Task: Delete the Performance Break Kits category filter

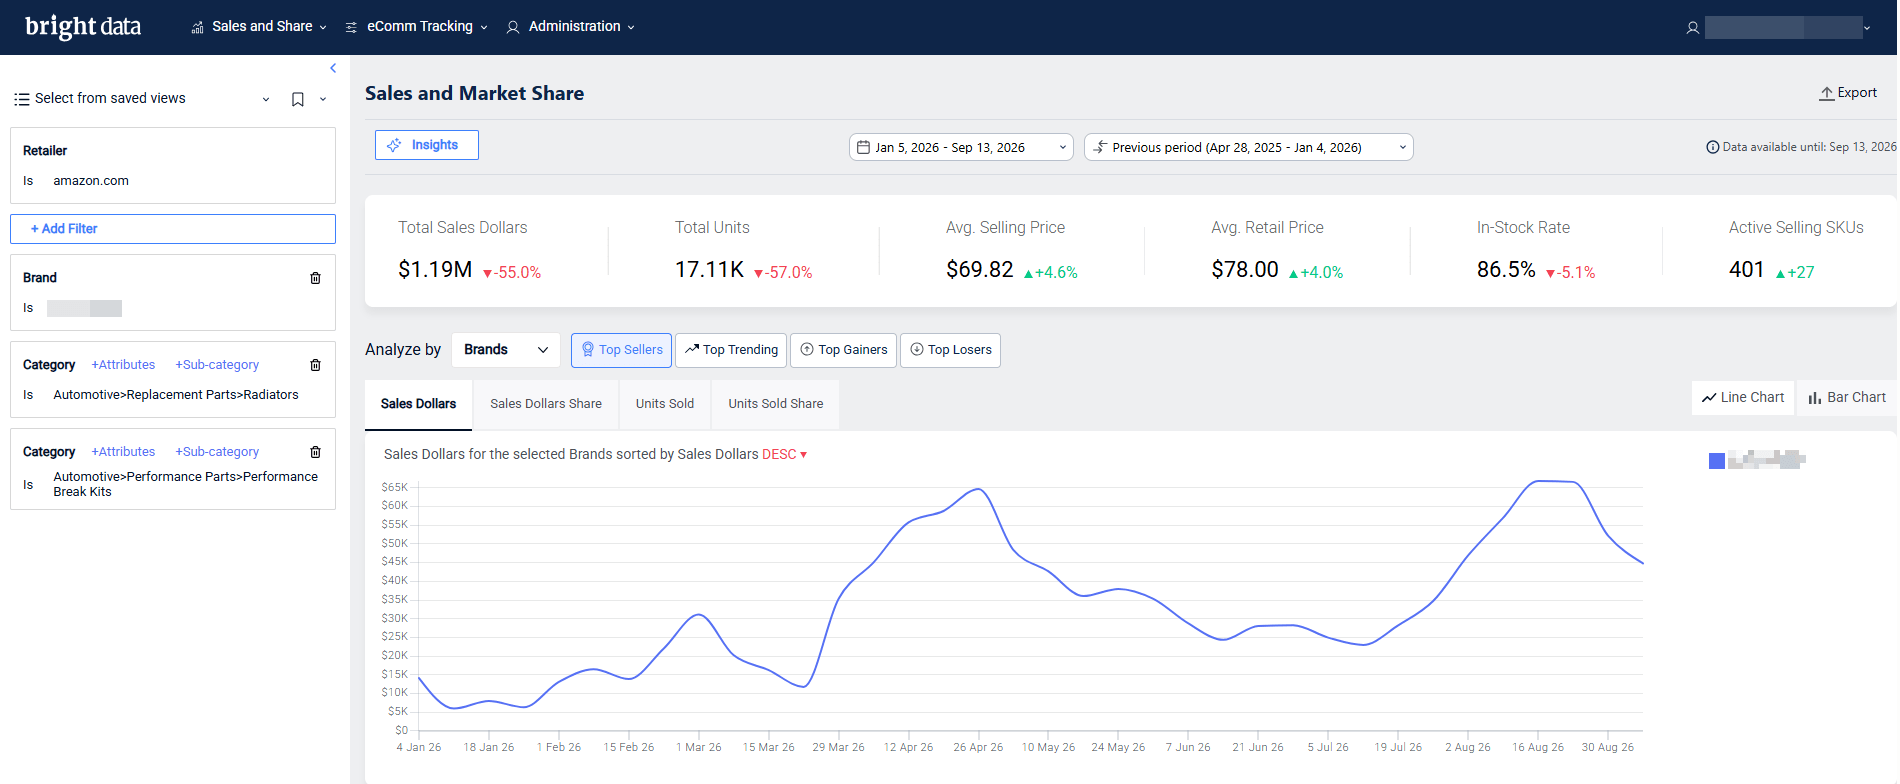Action: coord(315,452)
